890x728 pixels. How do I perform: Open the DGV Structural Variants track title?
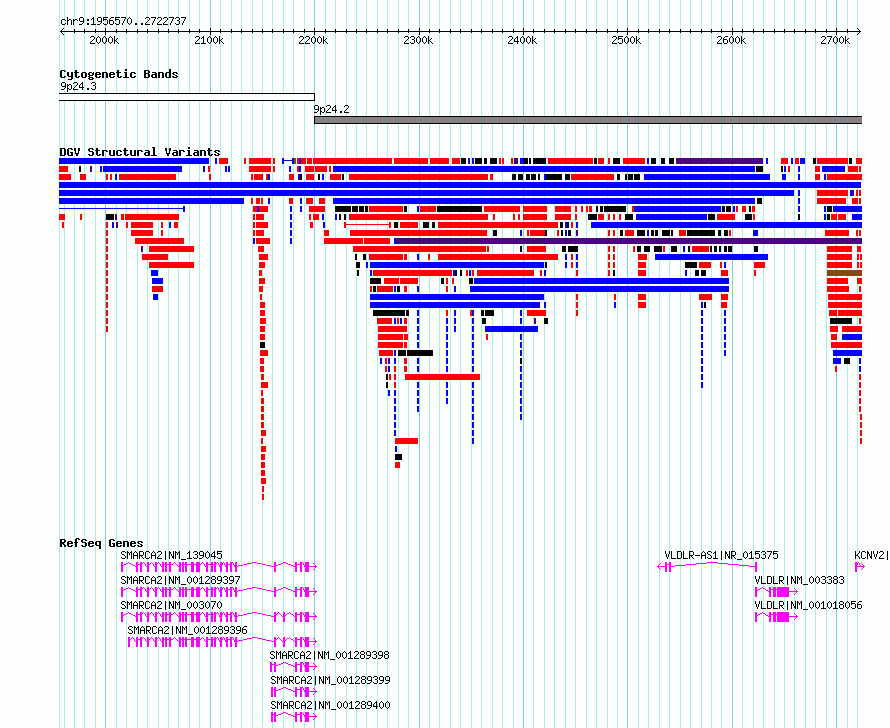click(x=140, y=152)
